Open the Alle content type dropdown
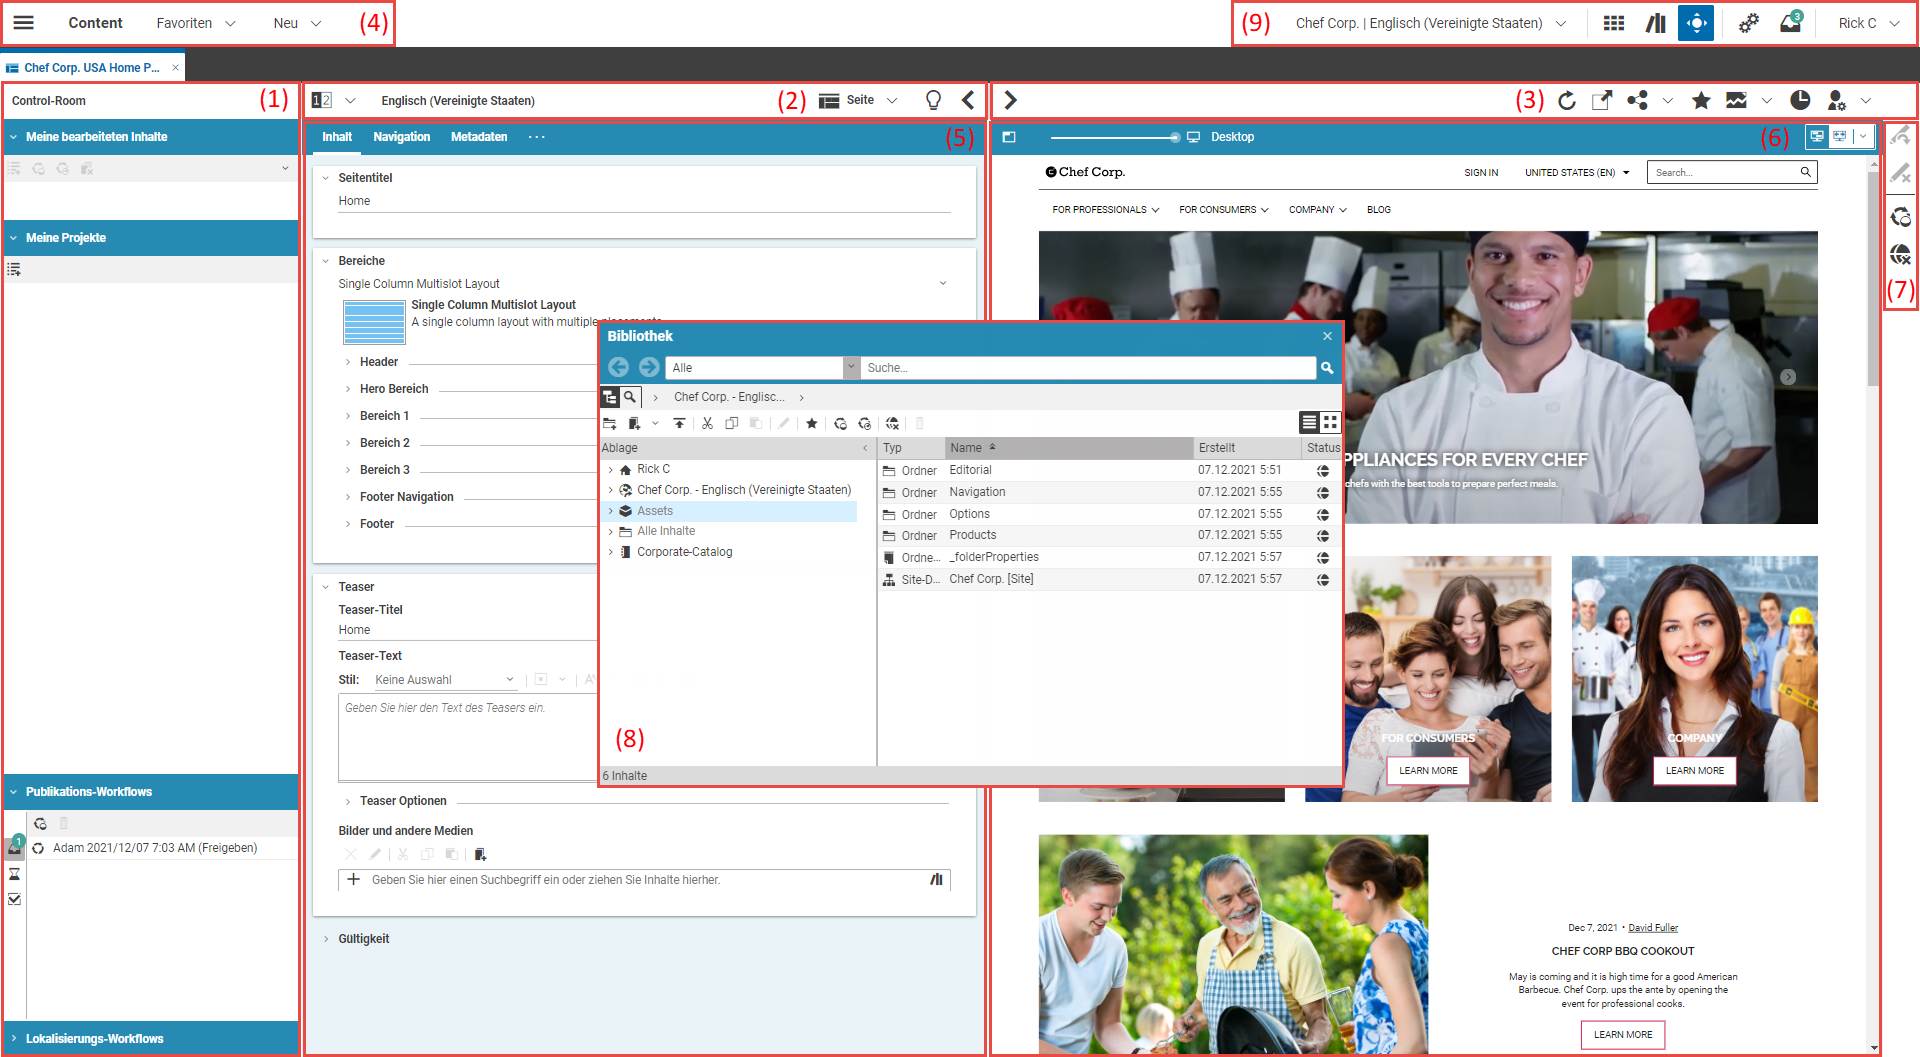This screenshot has height=1057, width=1920. click(x=851, y=368)
